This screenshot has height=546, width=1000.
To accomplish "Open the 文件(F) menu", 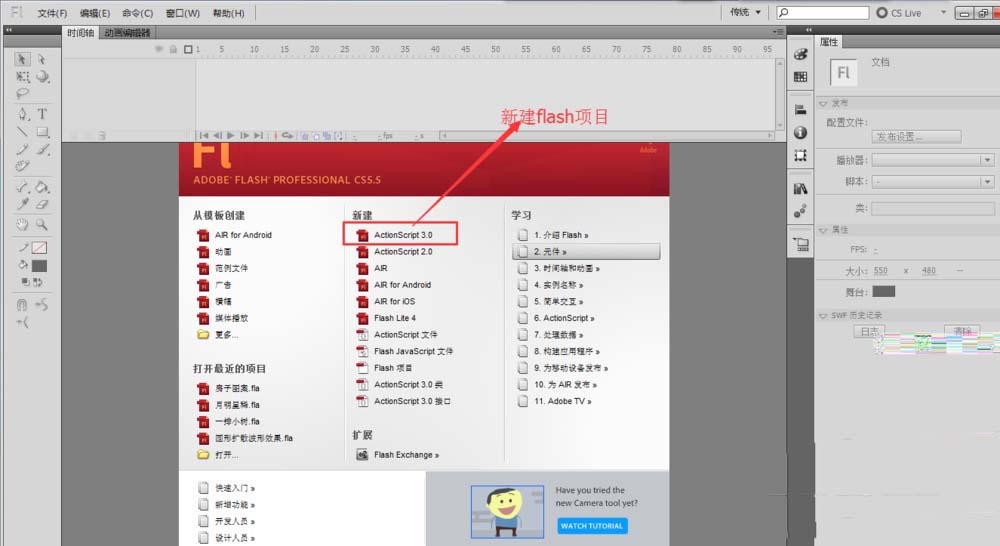I will click(x=52, y=13).
